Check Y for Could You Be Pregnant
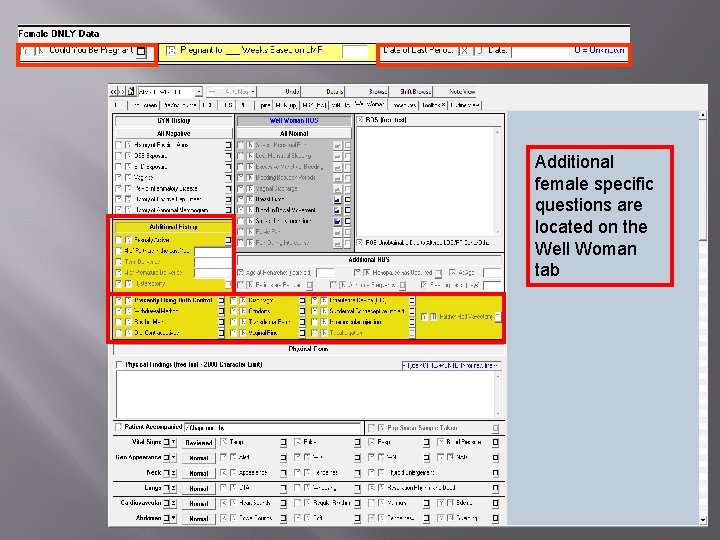The width and height of the screenshot is (720, 540). pyautogui.click(x=26, y=51)
